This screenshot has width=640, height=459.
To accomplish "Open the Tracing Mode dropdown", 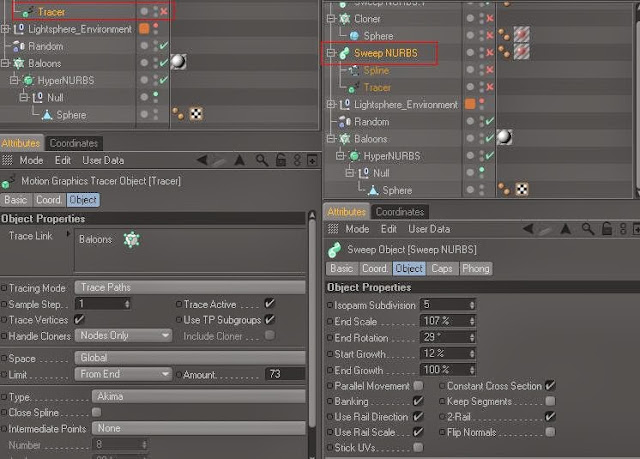I will 190,288.
